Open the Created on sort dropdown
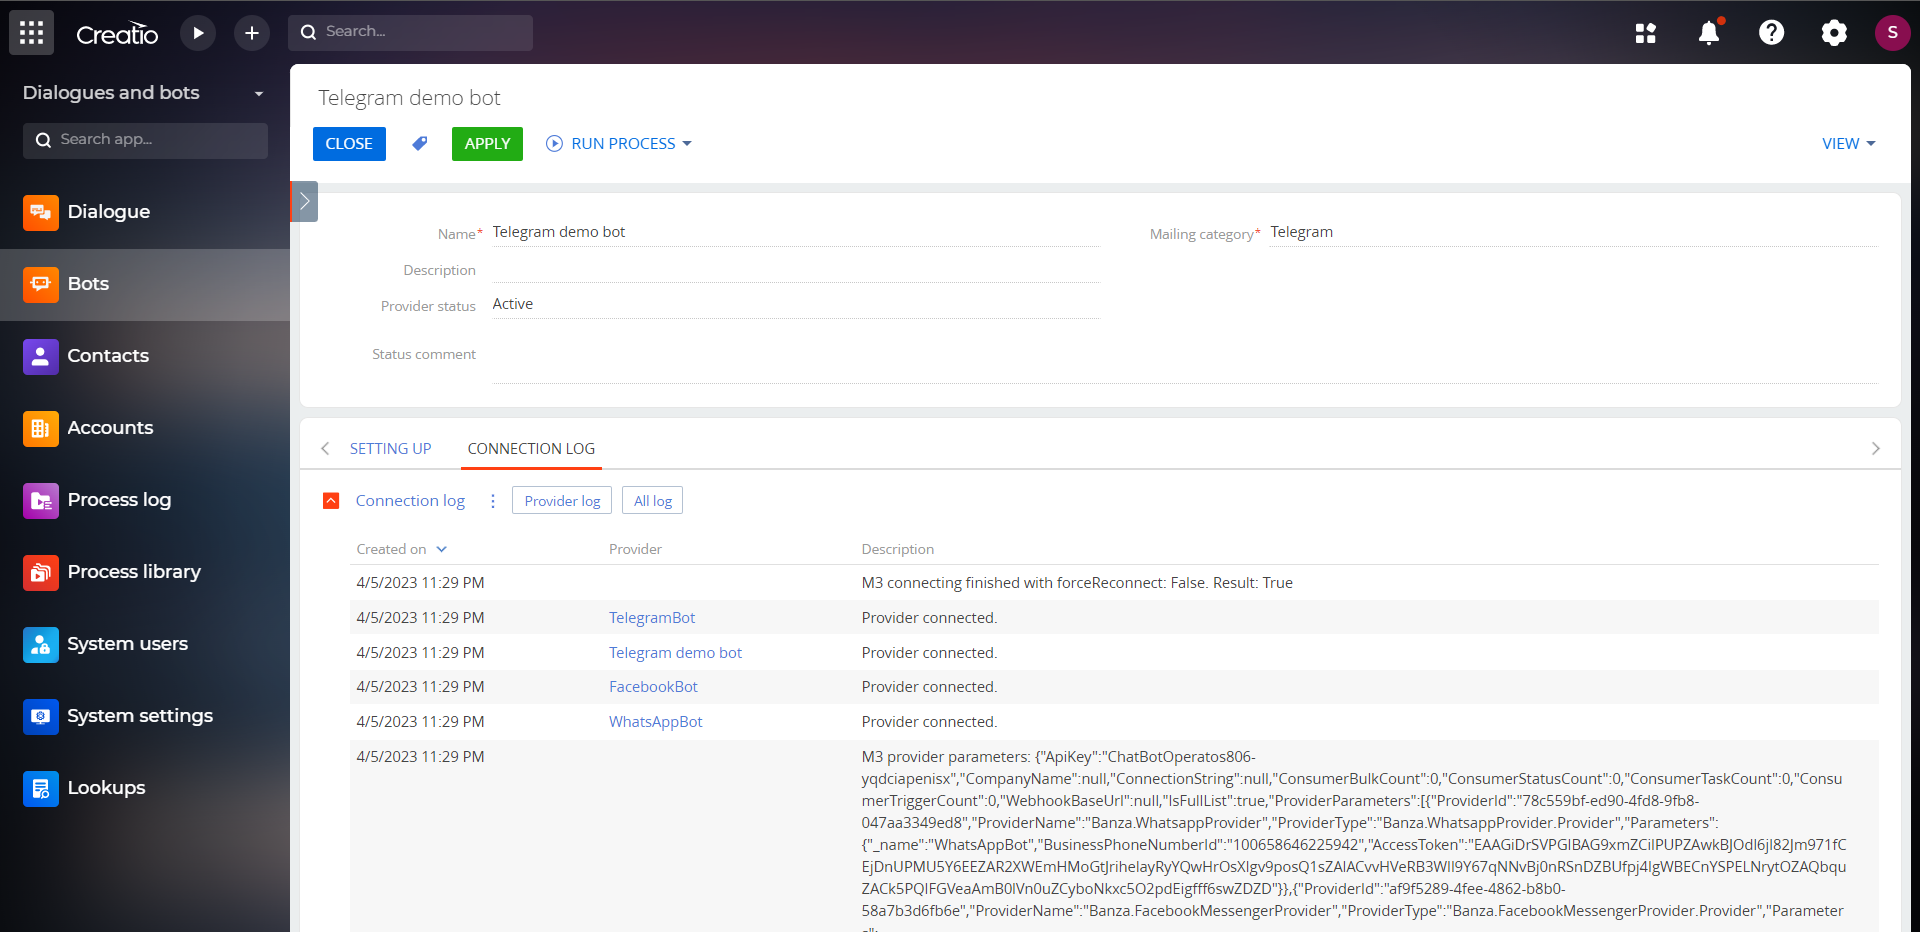Viewport: 1920px width, 932px height. pos(442,549)
